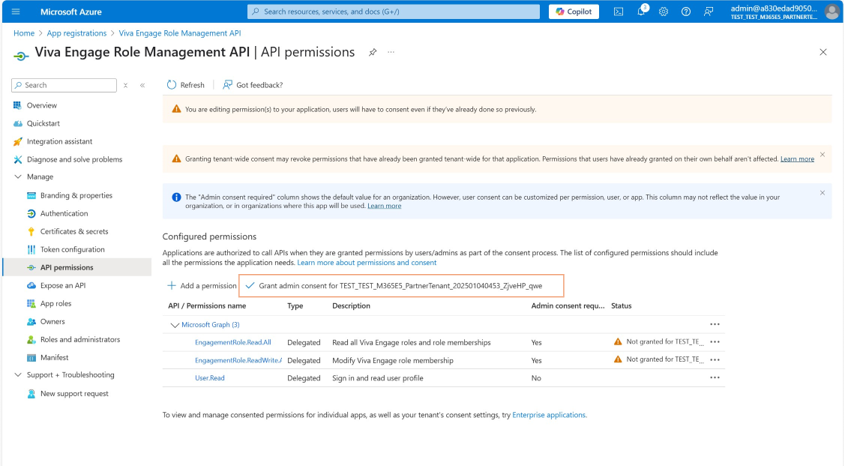
Task: Click the Token configuration icon
Action: point(31,249)
